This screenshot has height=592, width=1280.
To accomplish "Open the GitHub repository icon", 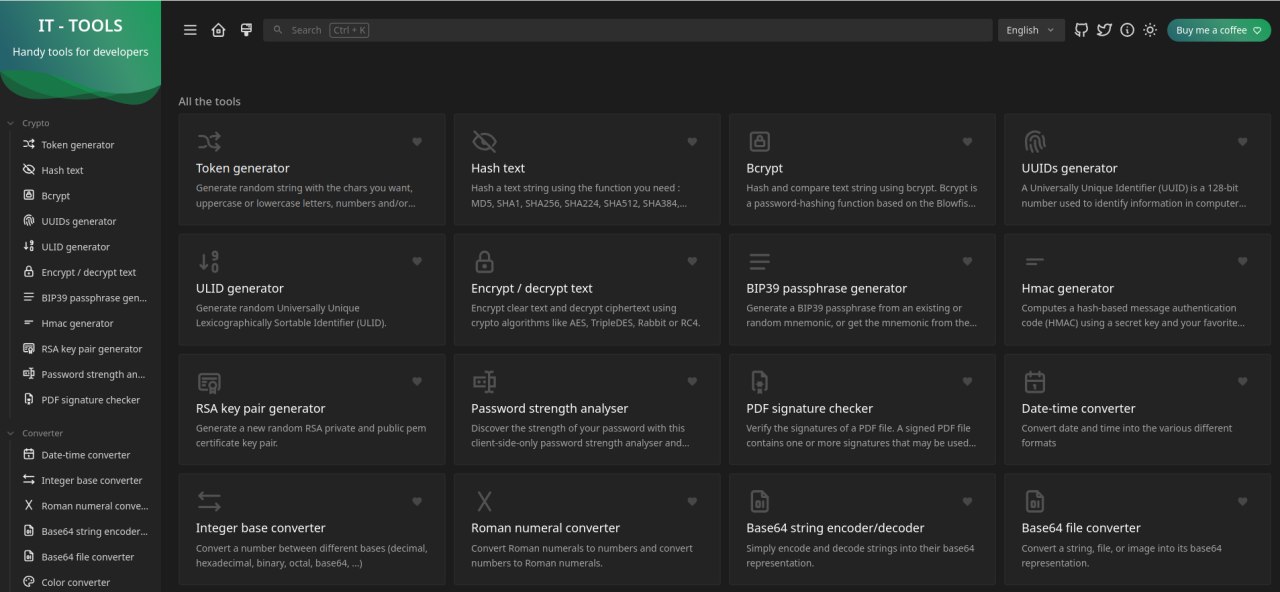I will coord(1081,30).
